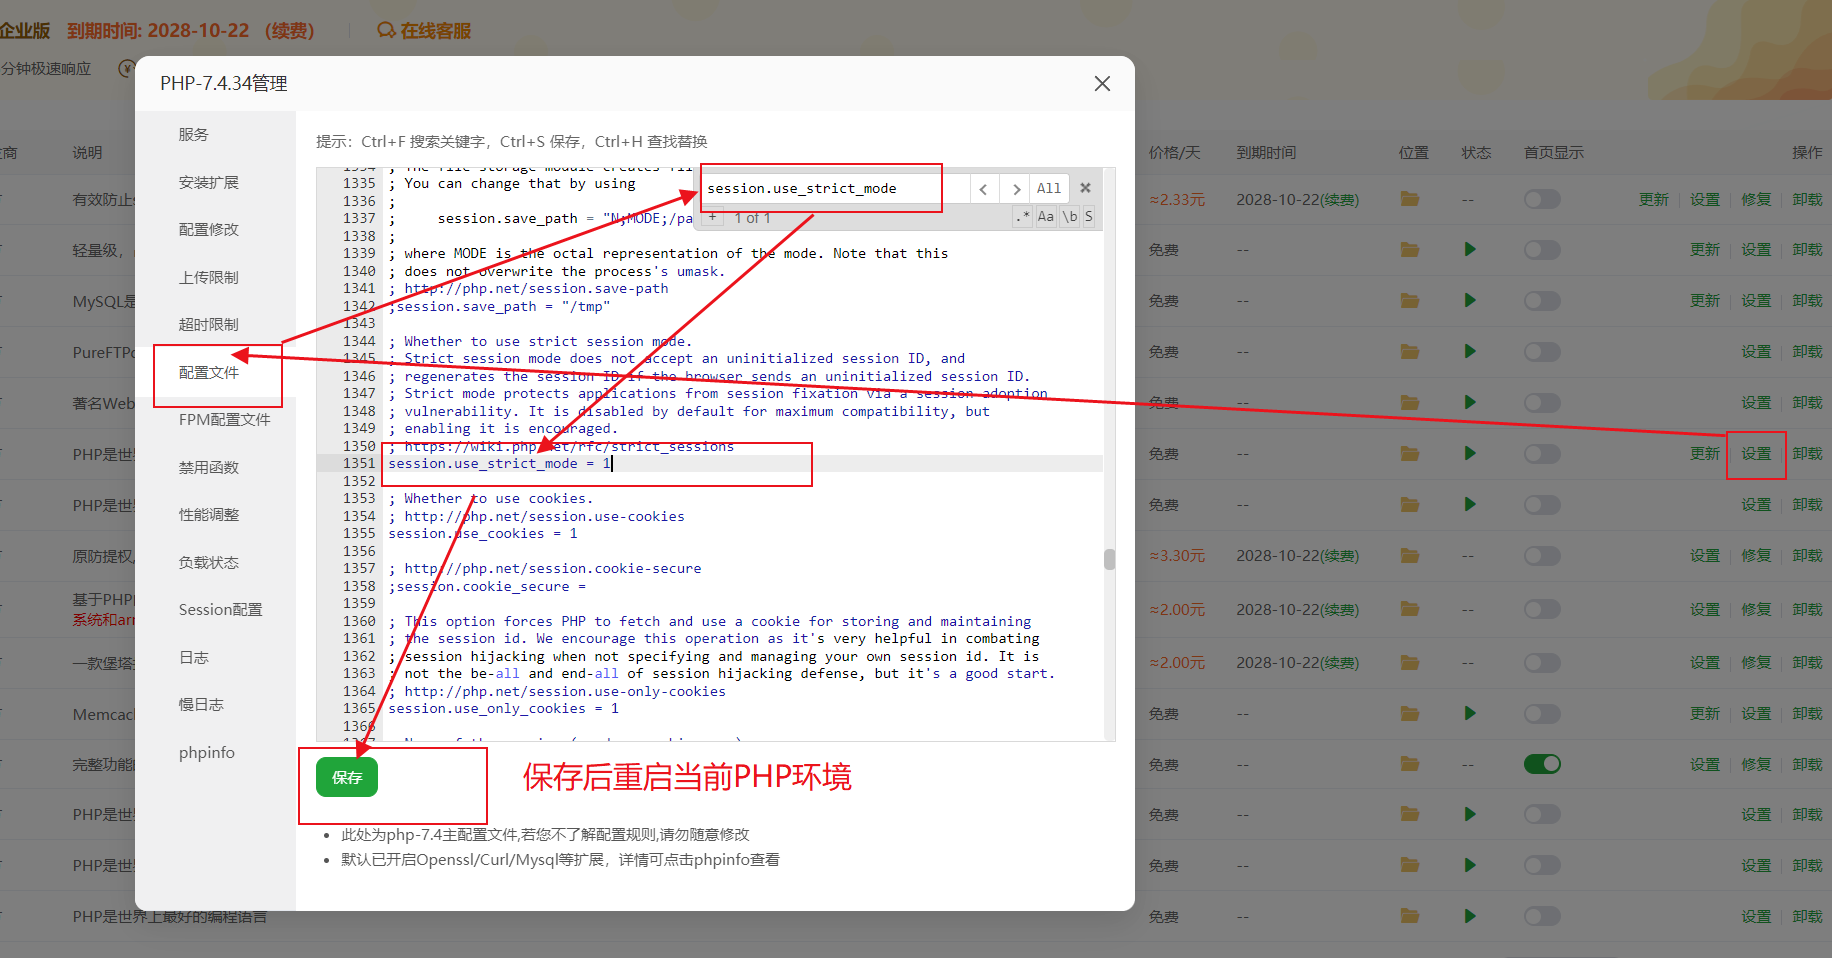The width and height of the screenshot is (1832, 958).
Task: Click 更新 in the MySQL row
Action: pyautogui.click(x=1705, y=300)
